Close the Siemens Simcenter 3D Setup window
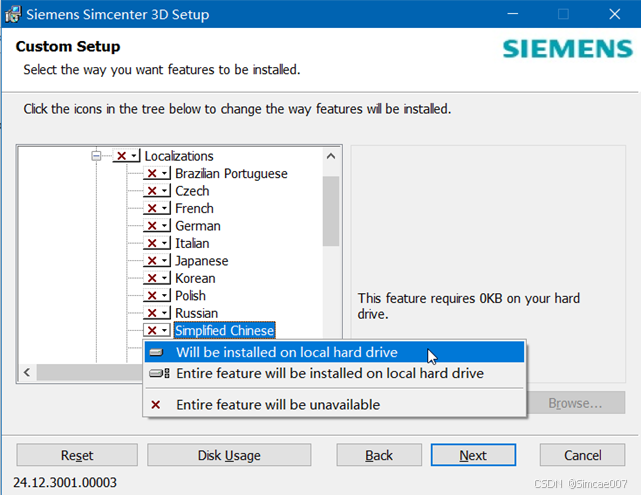Image resolution: width=641 pixels, height=495 pixels. click(614, 14)
